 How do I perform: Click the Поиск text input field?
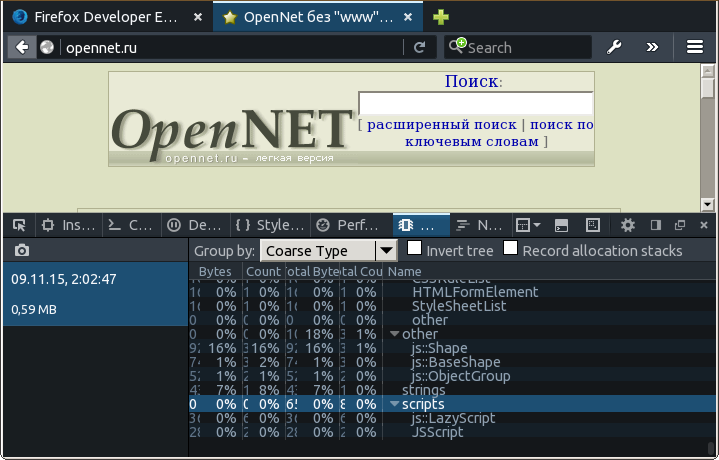coord(475,103)
